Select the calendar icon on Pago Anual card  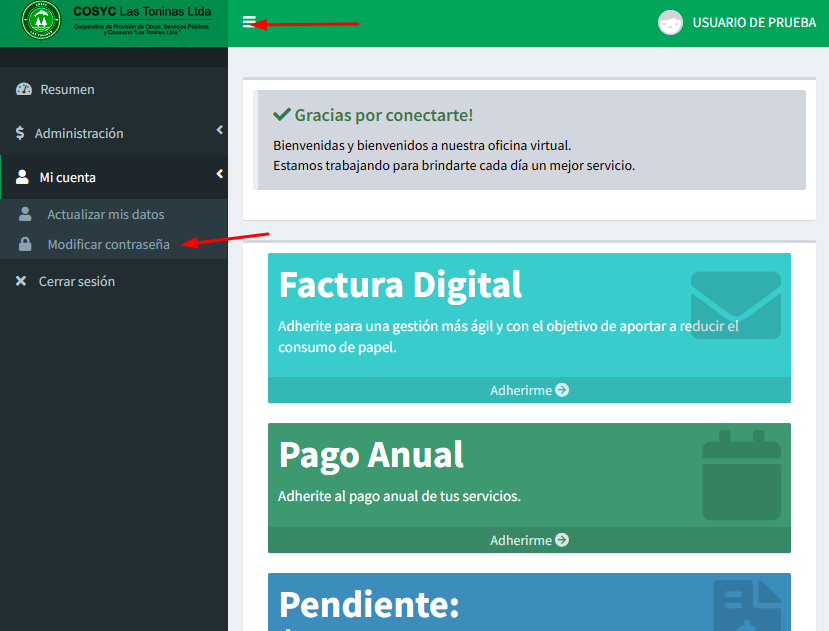741,475
